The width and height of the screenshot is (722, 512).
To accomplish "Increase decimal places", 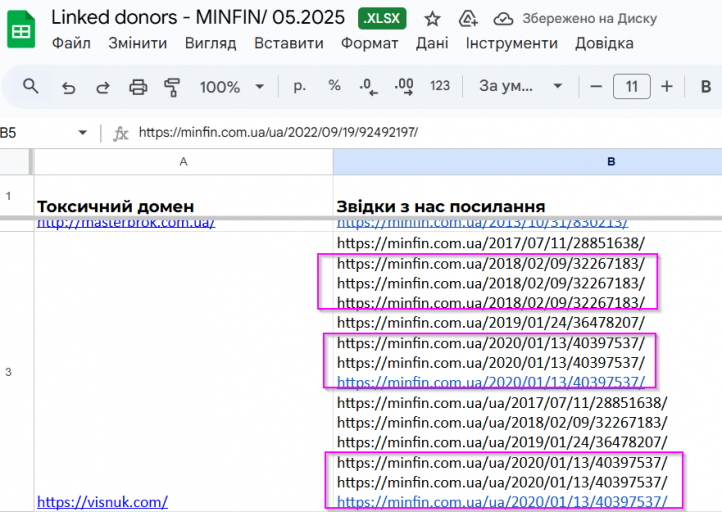I will pyautogui.click(x=404, y=87).
